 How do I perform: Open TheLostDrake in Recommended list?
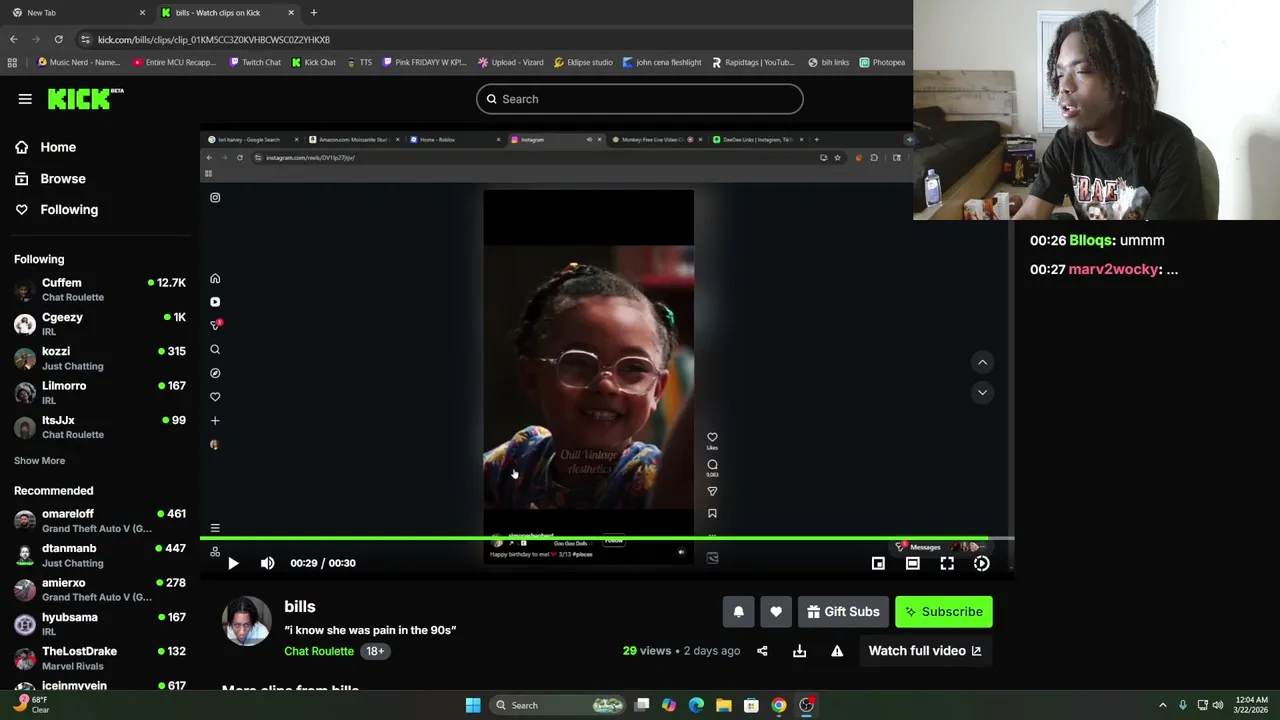(x=100, y=658)
